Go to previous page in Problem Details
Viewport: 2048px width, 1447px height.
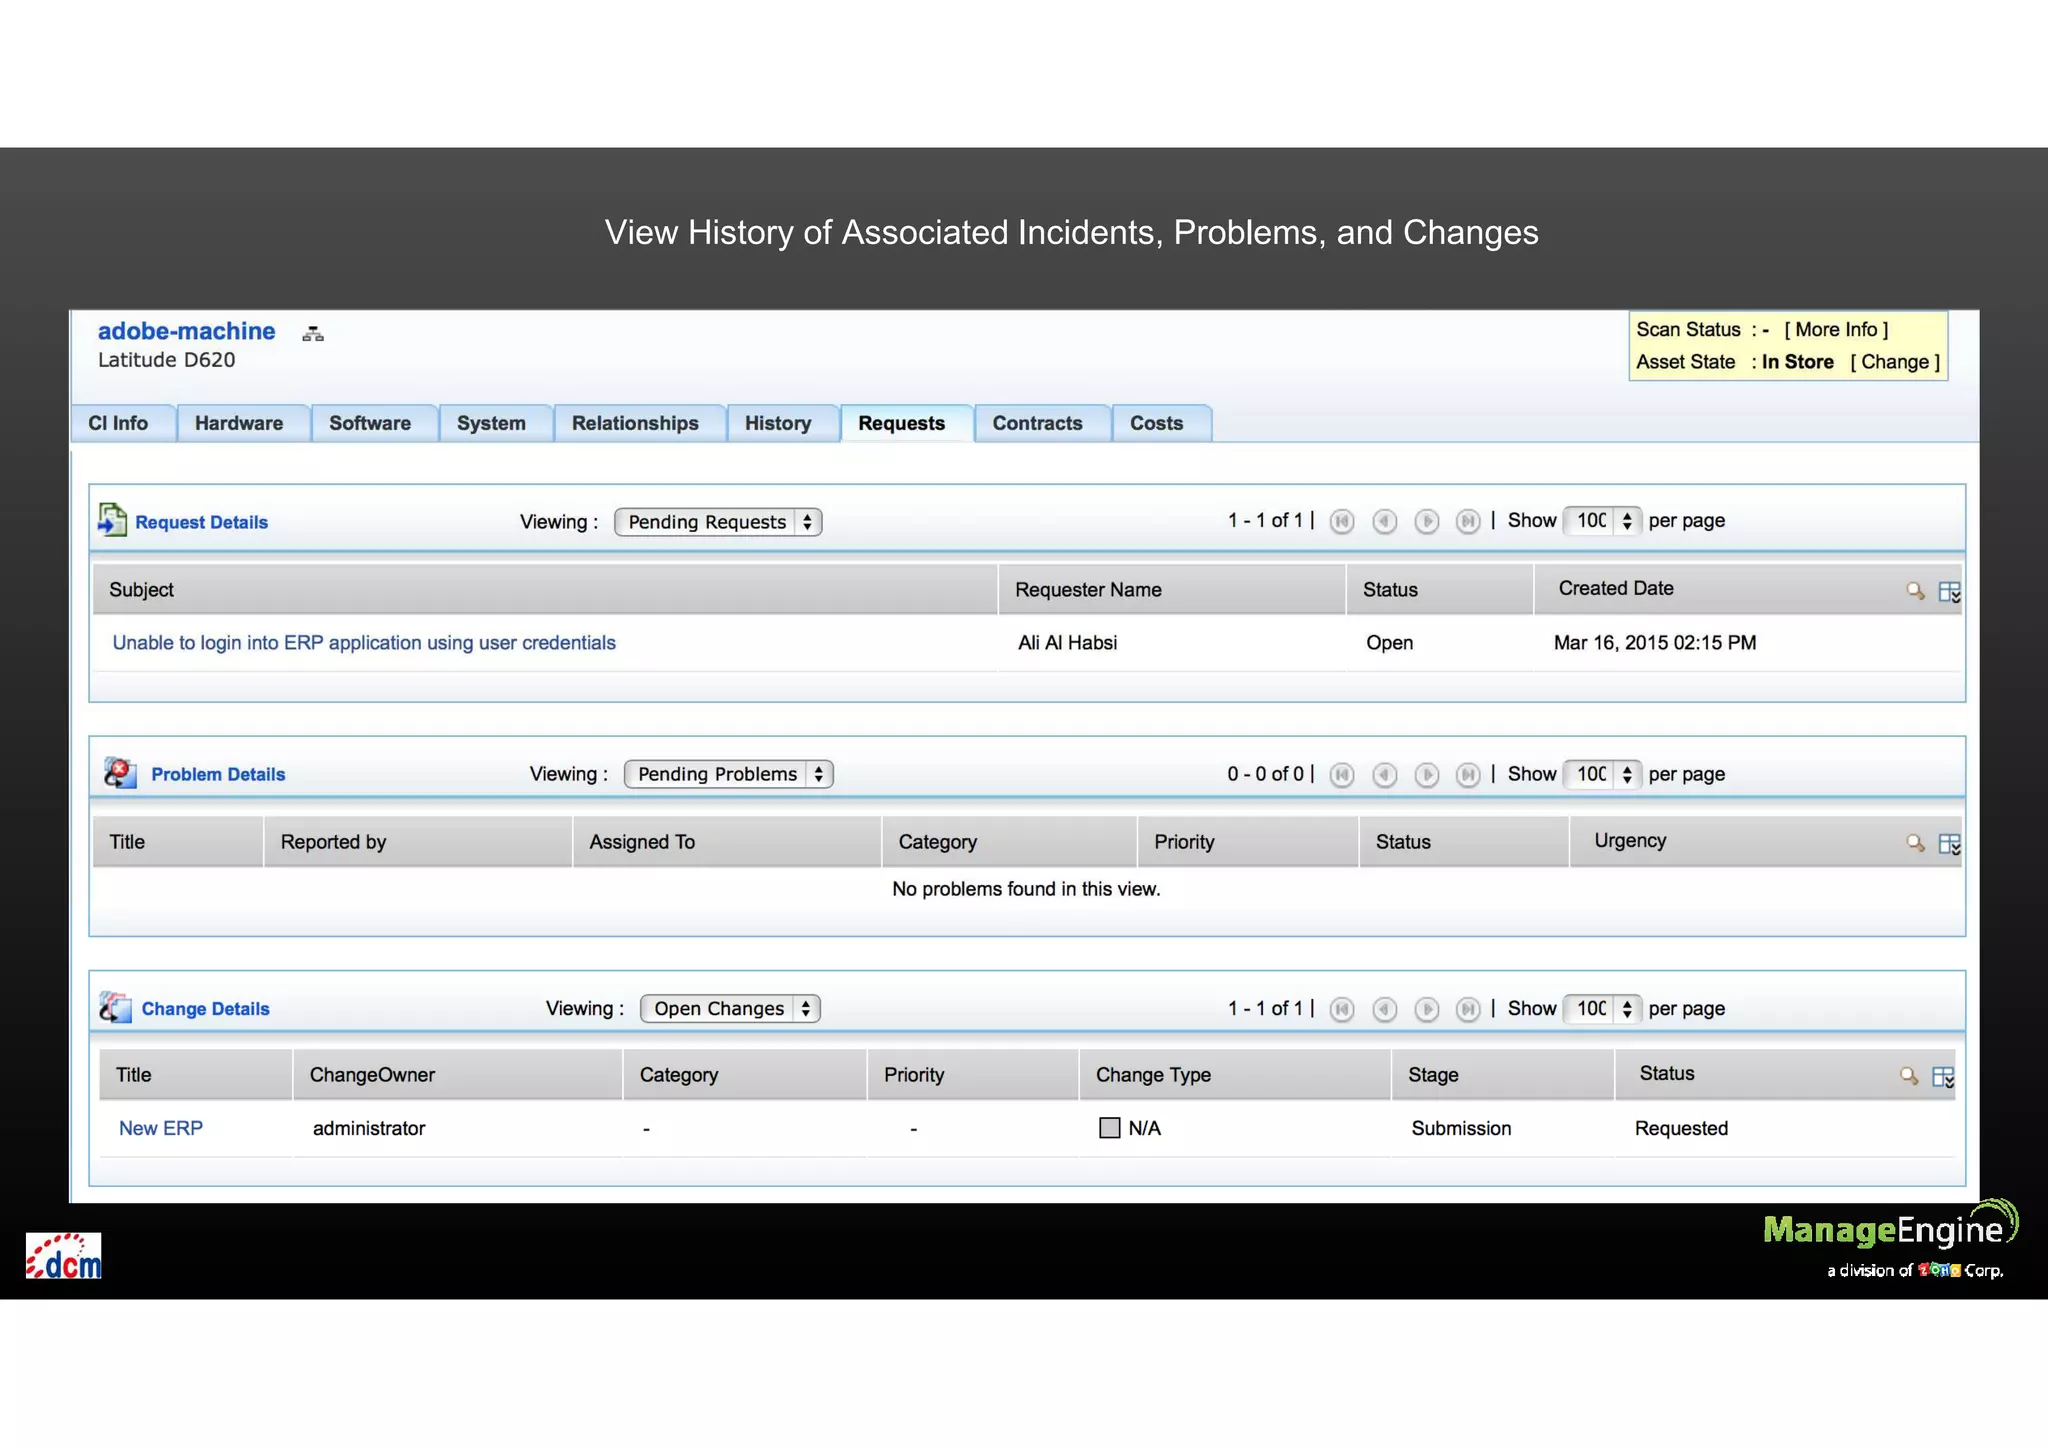(1385, 774)
